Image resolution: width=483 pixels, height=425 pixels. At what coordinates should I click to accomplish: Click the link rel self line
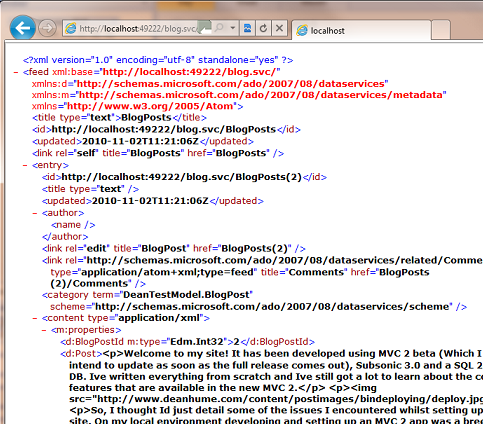tap(158, 153)
